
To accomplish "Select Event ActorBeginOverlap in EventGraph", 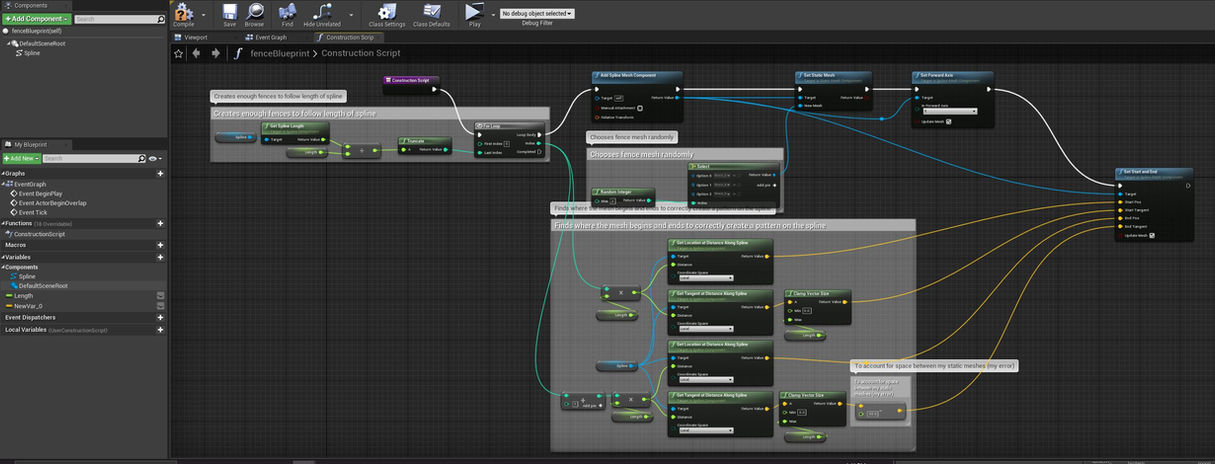I will pyautogui.click(x=49, y=203).
